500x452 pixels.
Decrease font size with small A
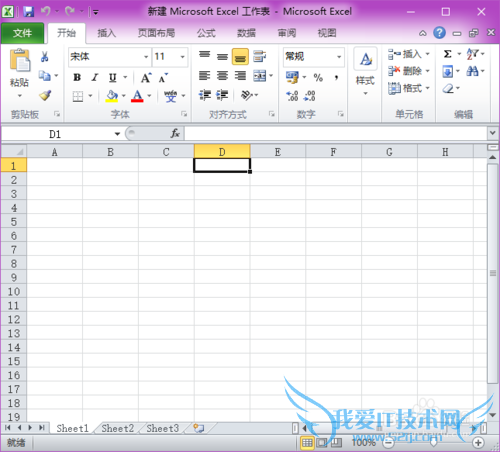pyautogui.click(x=163, y=78)
